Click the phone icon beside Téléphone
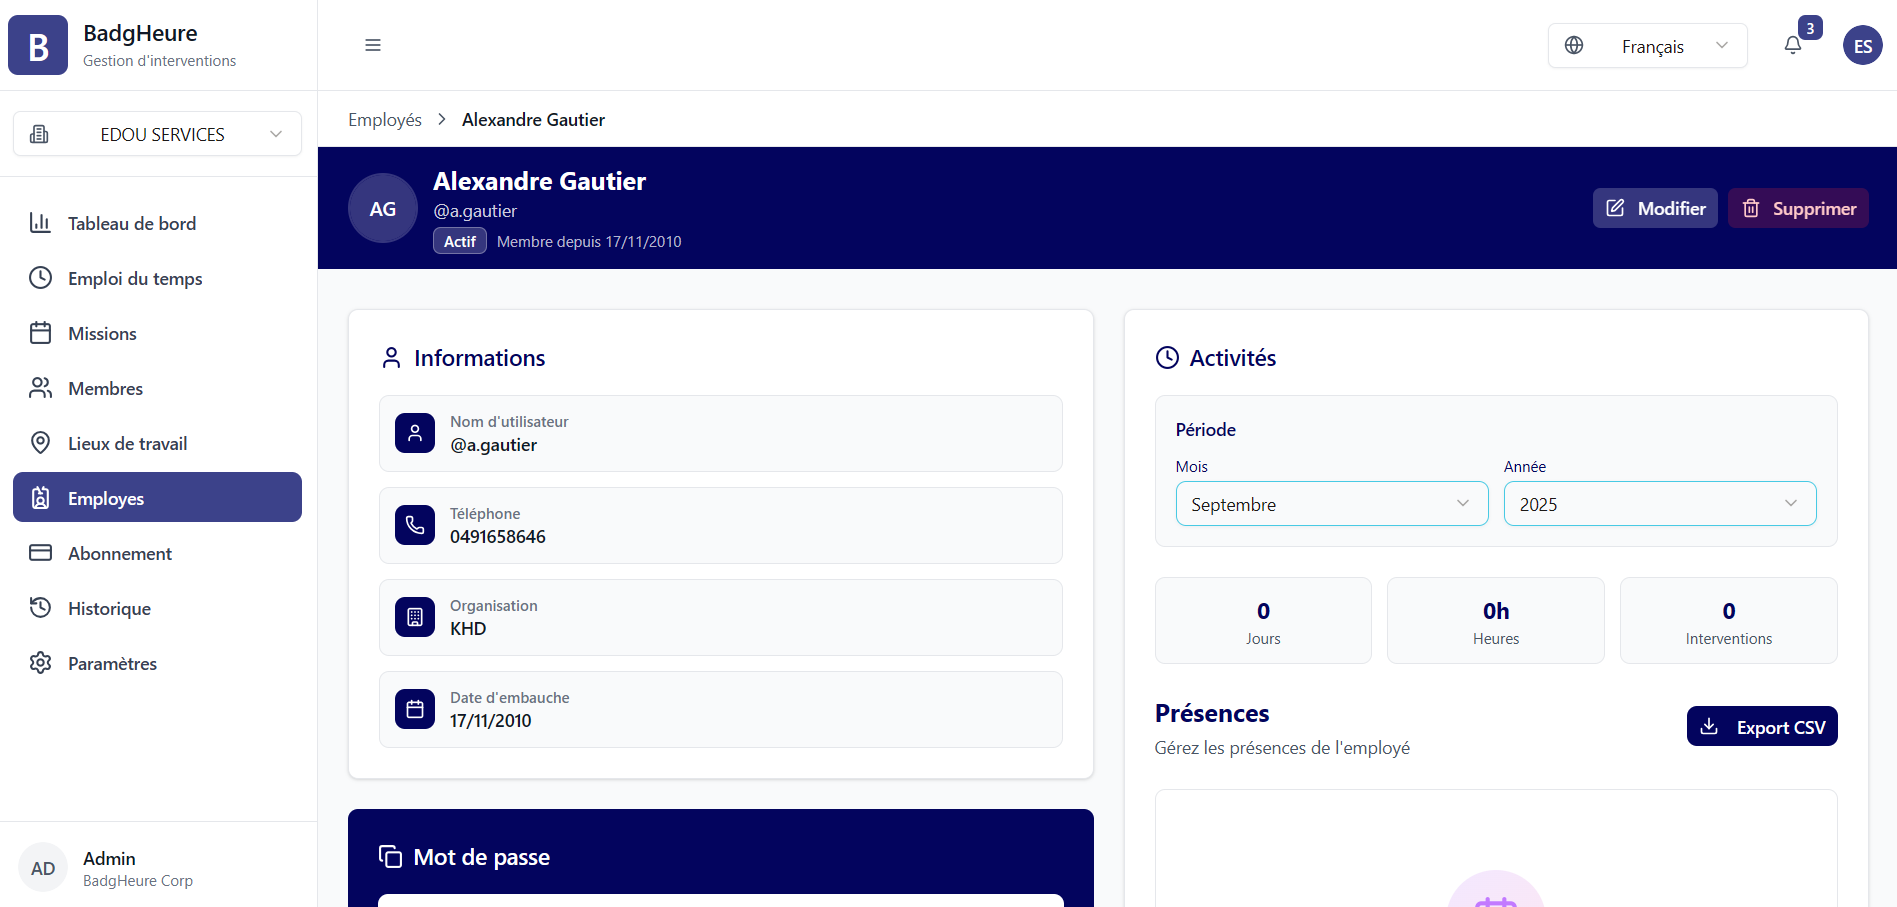1897x907 pixels. click(x=415, y=525)
